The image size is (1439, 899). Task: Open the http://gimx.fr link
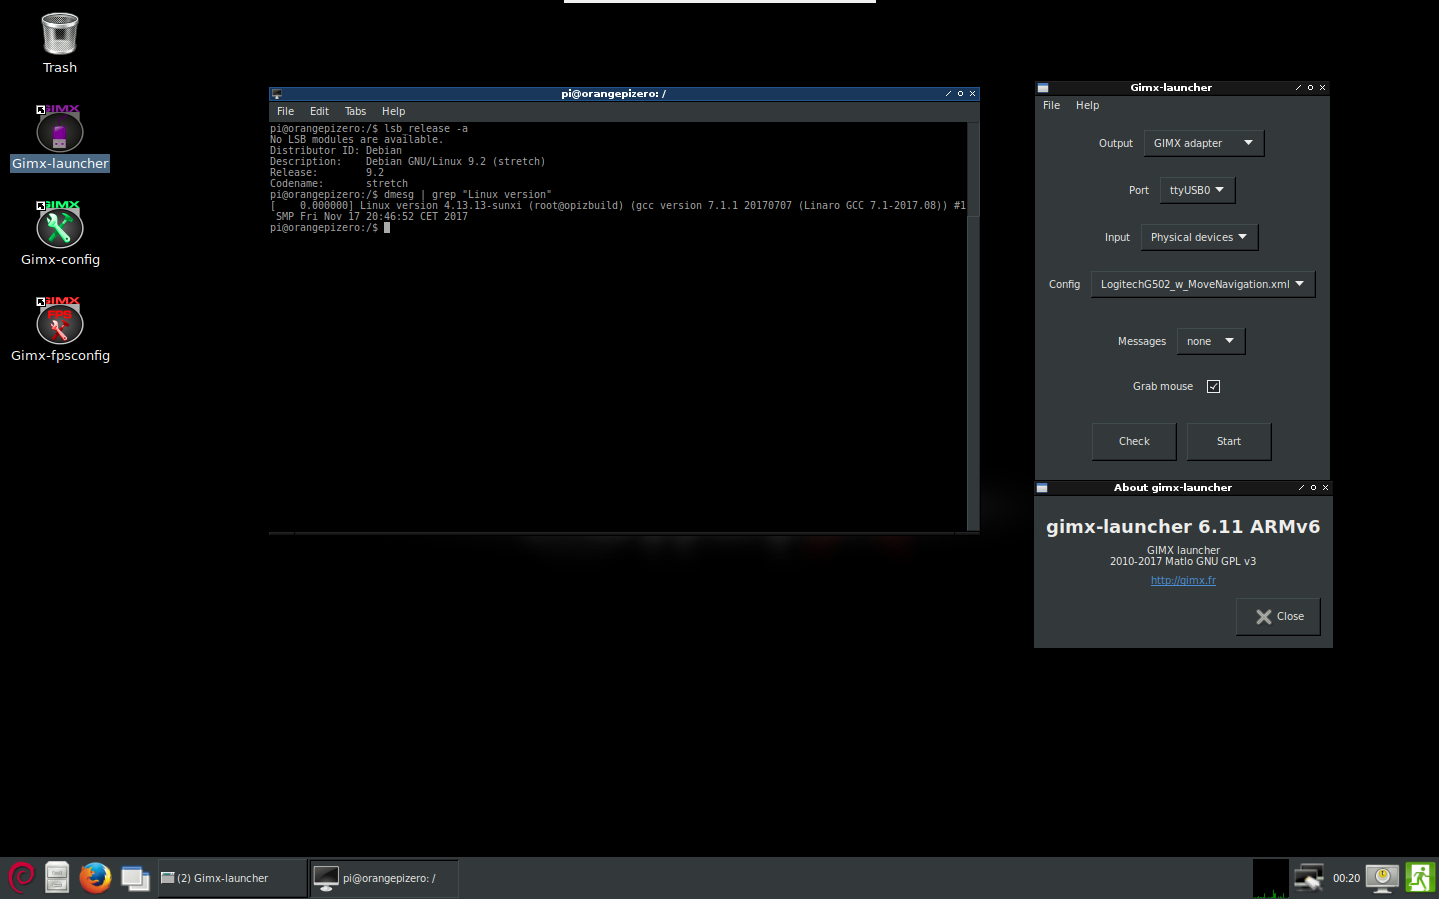click(x=1183, y=580)
